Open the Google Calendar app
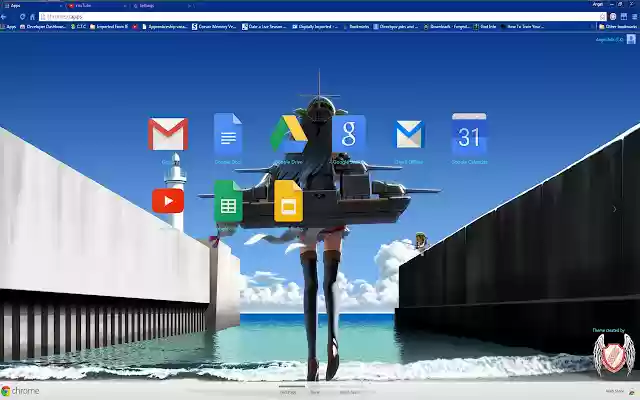 (469, 134)
